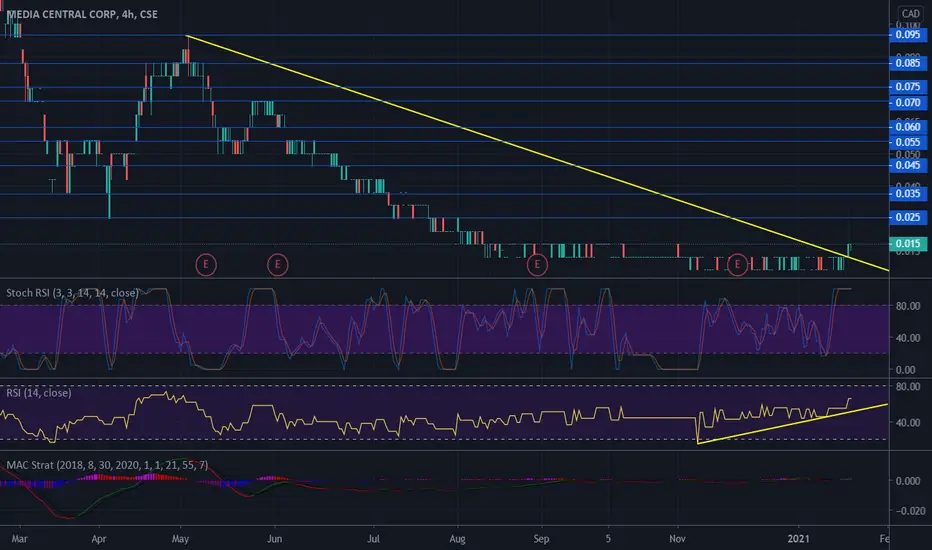Click the 0.060 horizontal line price label
The width and height of the screenshot is (932, 550).
point(908,127)
